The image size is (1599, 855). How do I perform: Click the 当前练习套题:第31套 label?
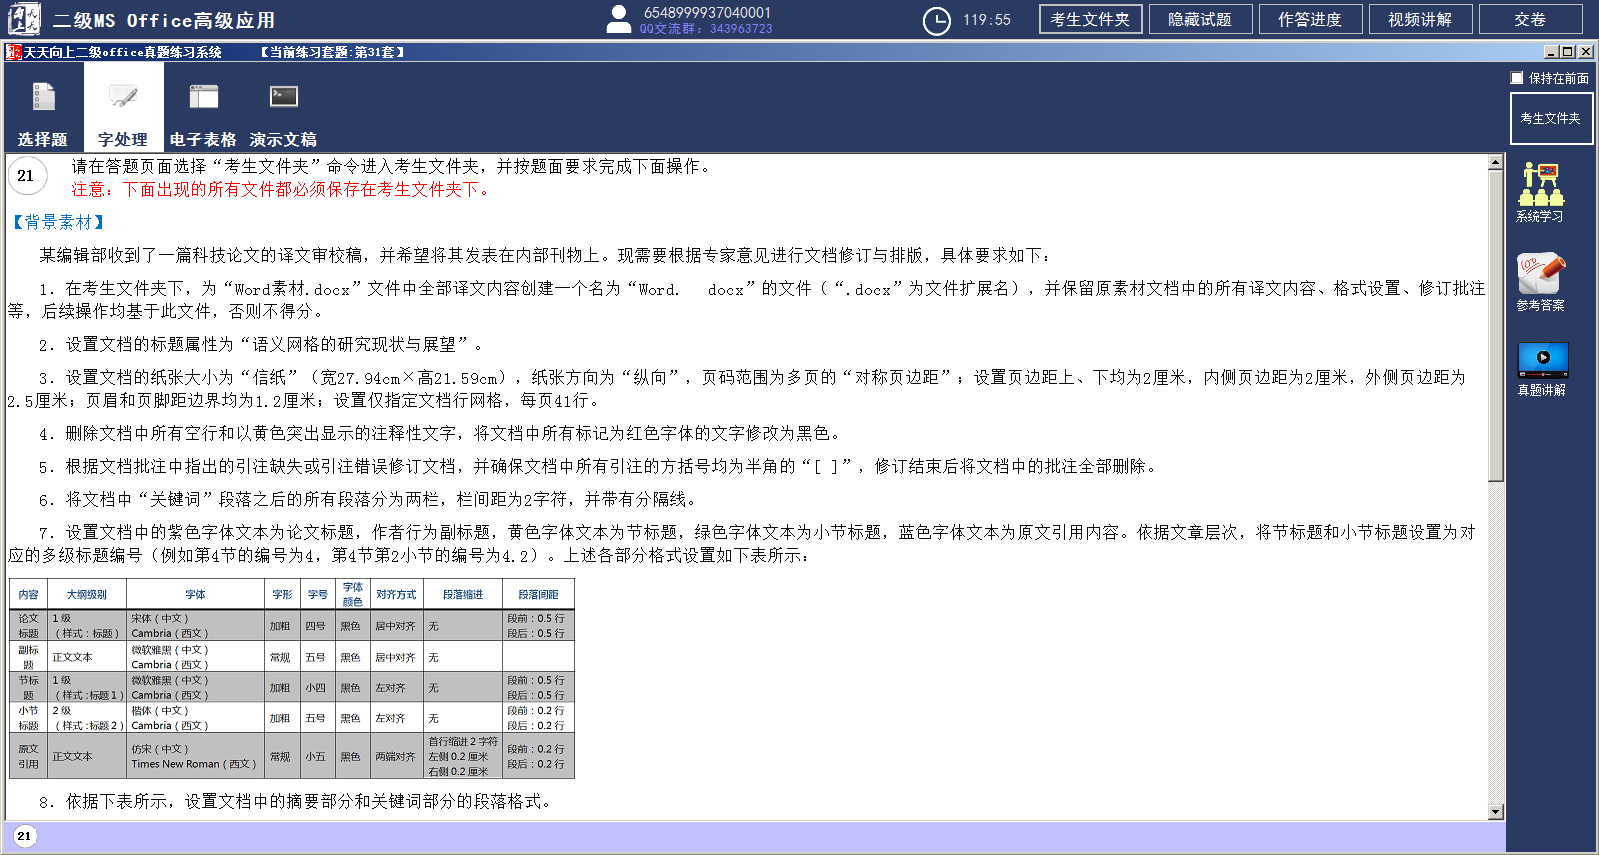click(332, 52)
